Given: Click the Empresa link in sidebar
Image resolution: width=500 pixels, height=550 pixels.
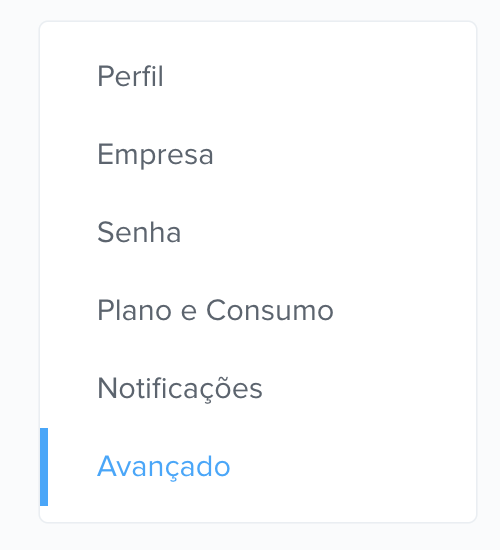Looking at the screenshot, I should (155, 154).
